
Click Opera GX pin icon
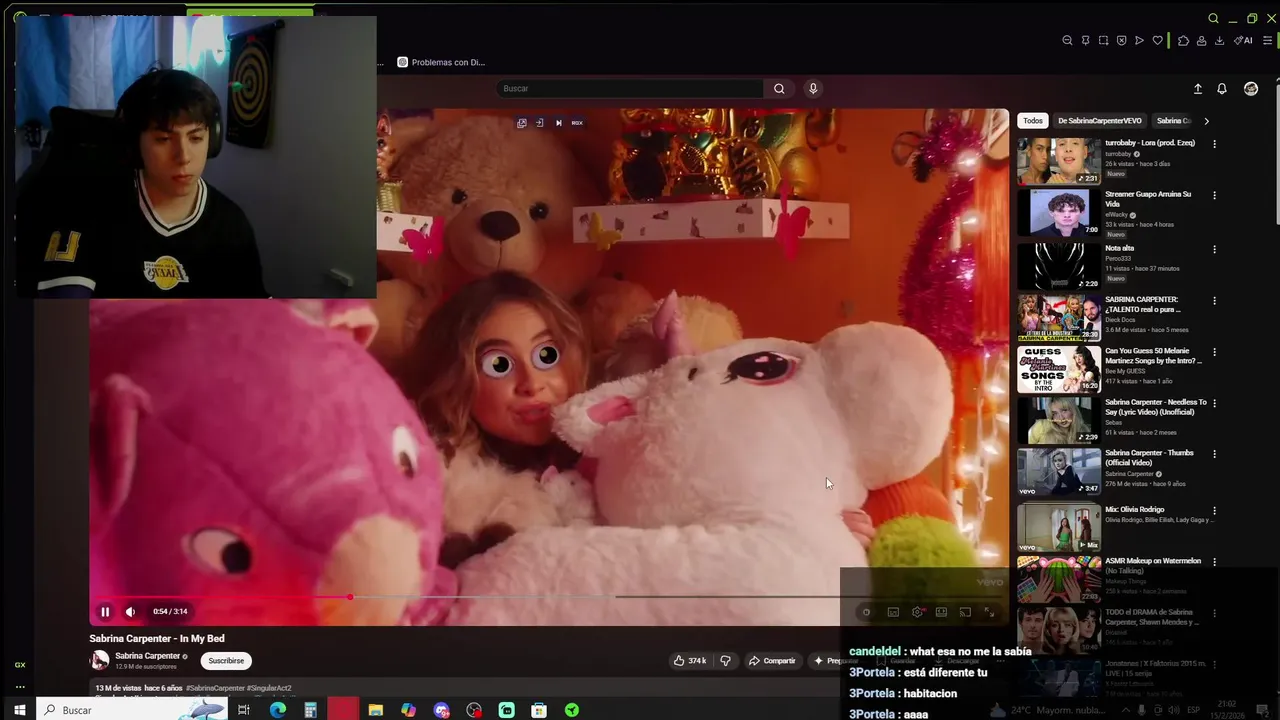[1085, 41]
